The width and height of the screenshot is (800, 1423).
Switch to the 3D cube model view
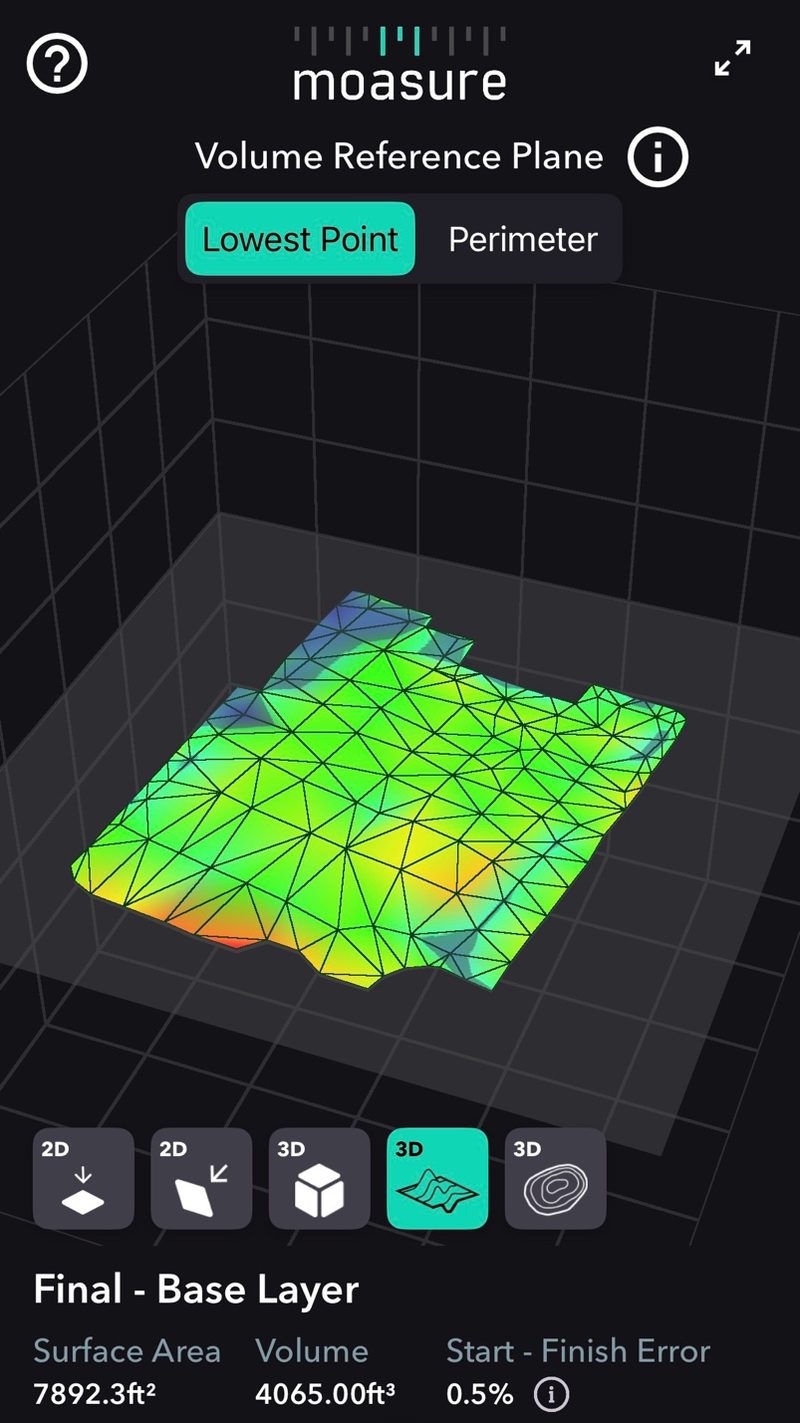[318, 1178]
